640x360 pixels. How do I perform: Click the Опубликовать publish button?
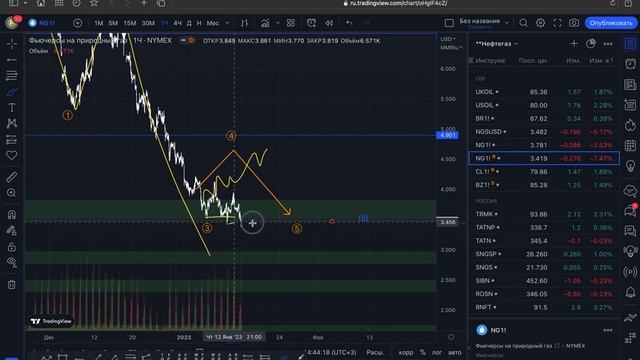611,23
